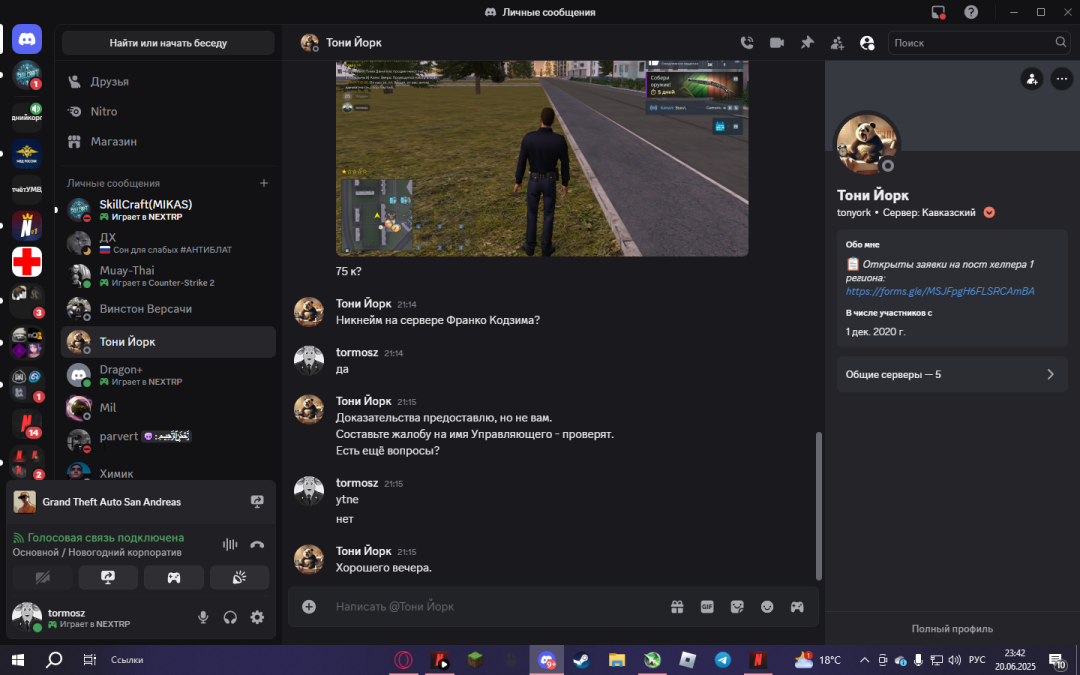Toggle the user profile panel icon
This screenshot has height=675, width=1080.
(867, 43)
